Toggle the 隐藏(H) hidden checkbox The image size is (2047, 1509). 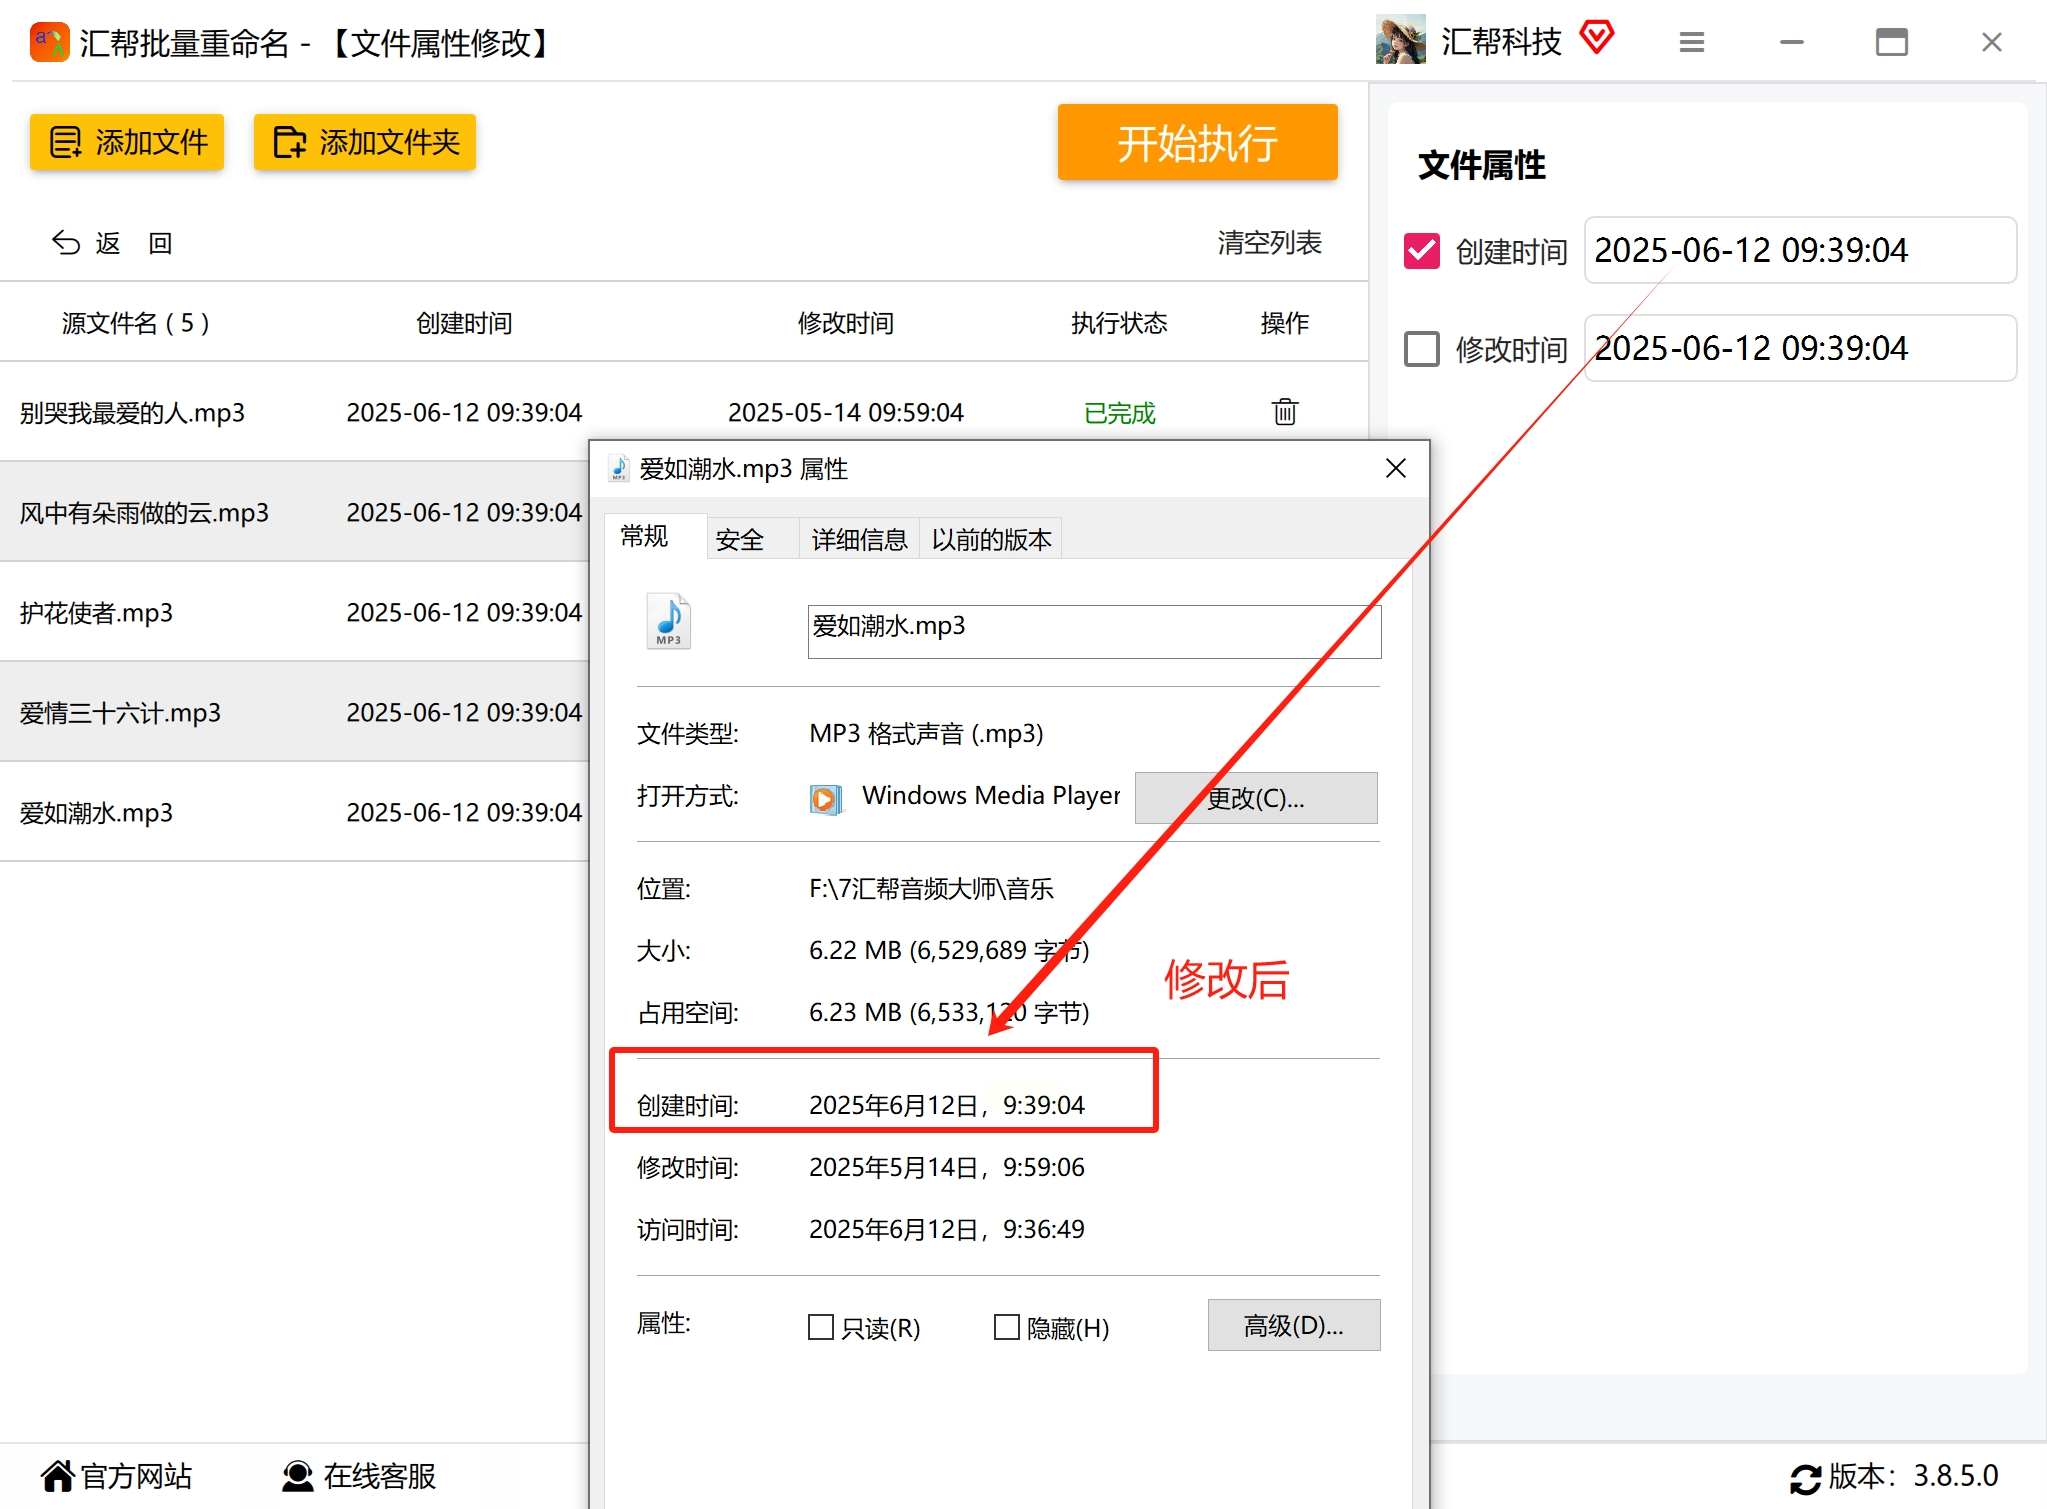pyautogui.click(x=1006, y=1327)
